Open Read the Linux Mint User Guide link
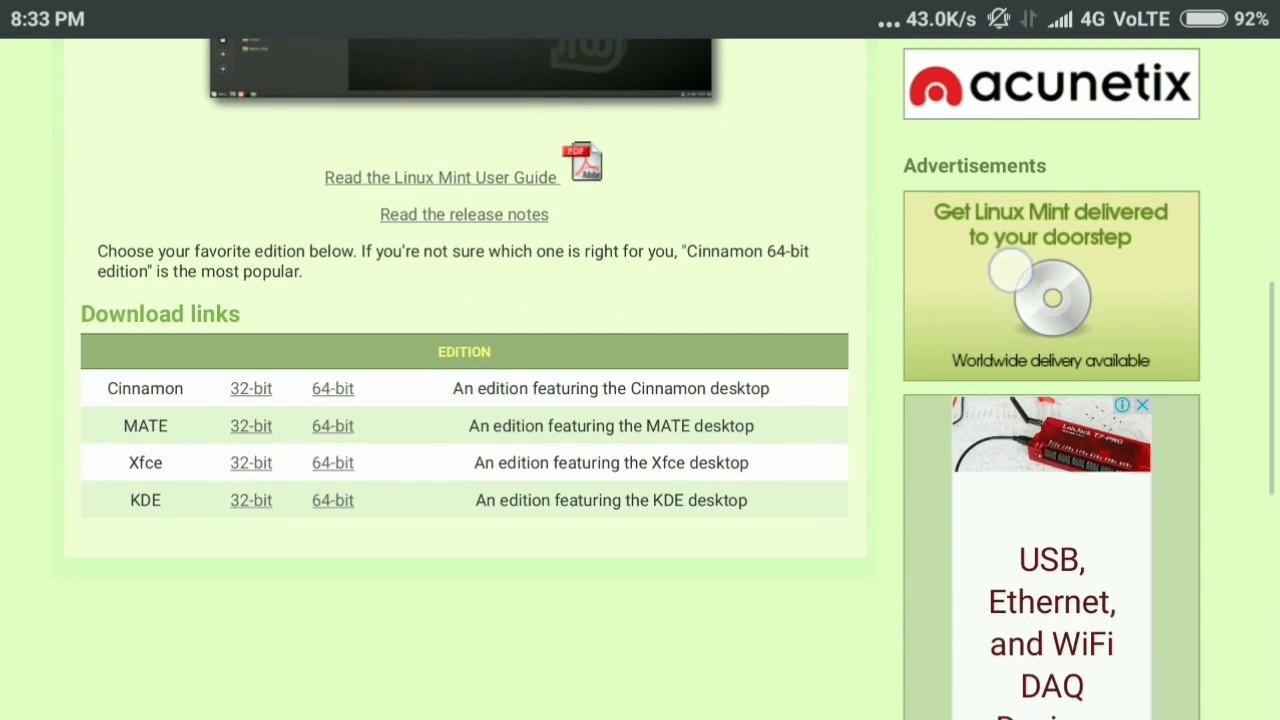Viewport: 1280px width, 720px height. tap(440, 177)
